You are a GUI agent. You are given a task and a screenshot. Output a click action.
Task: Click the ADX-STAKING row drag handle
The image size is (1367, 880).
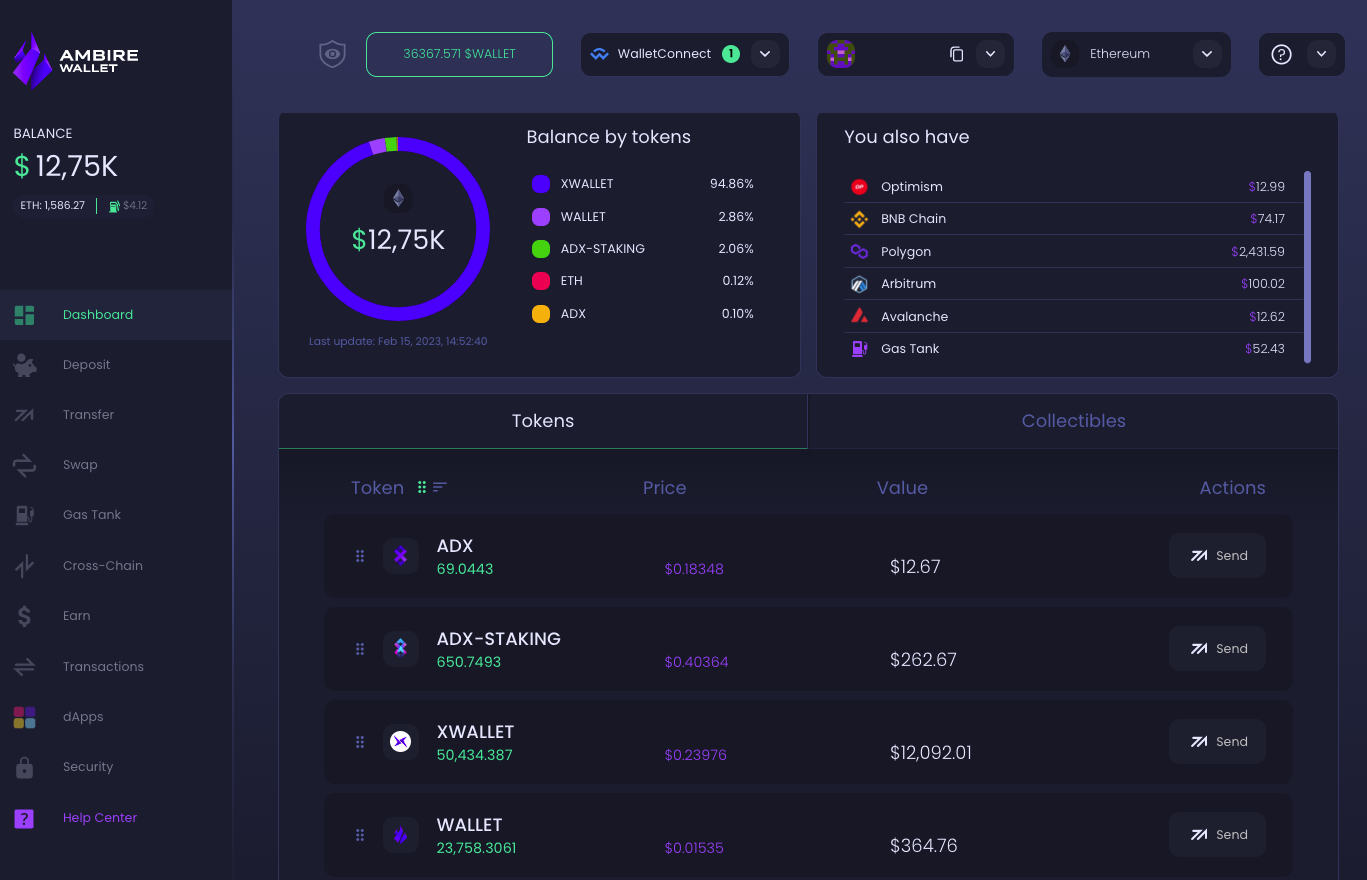[360, 649]
